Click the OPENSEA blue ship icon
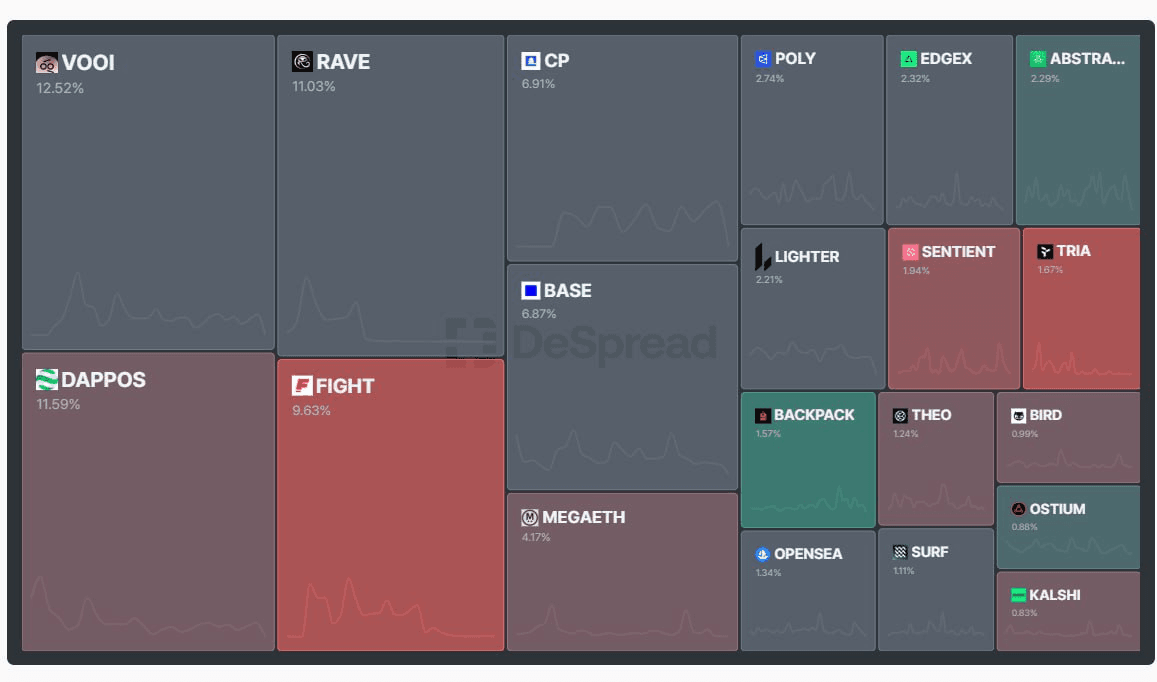This screenshot has width=1157, height=682. [762, 554]
